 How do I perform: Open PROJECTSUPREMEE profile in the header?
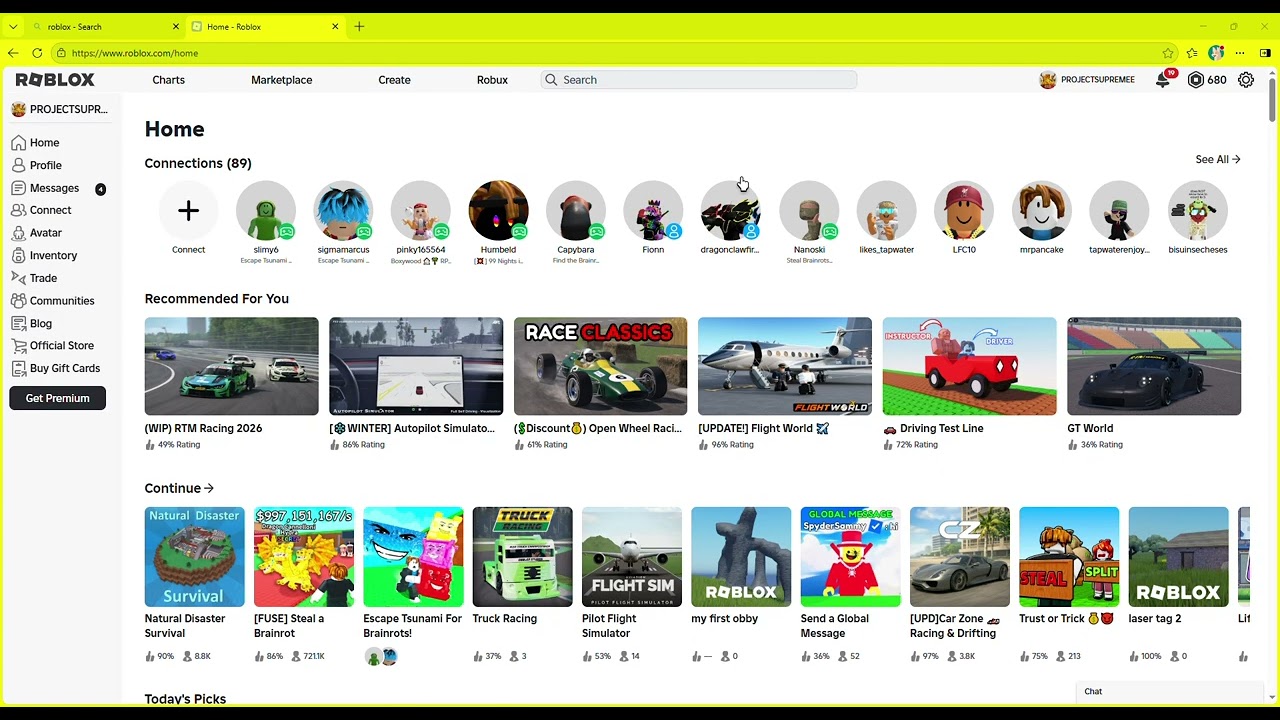[x=1087, y=80]
